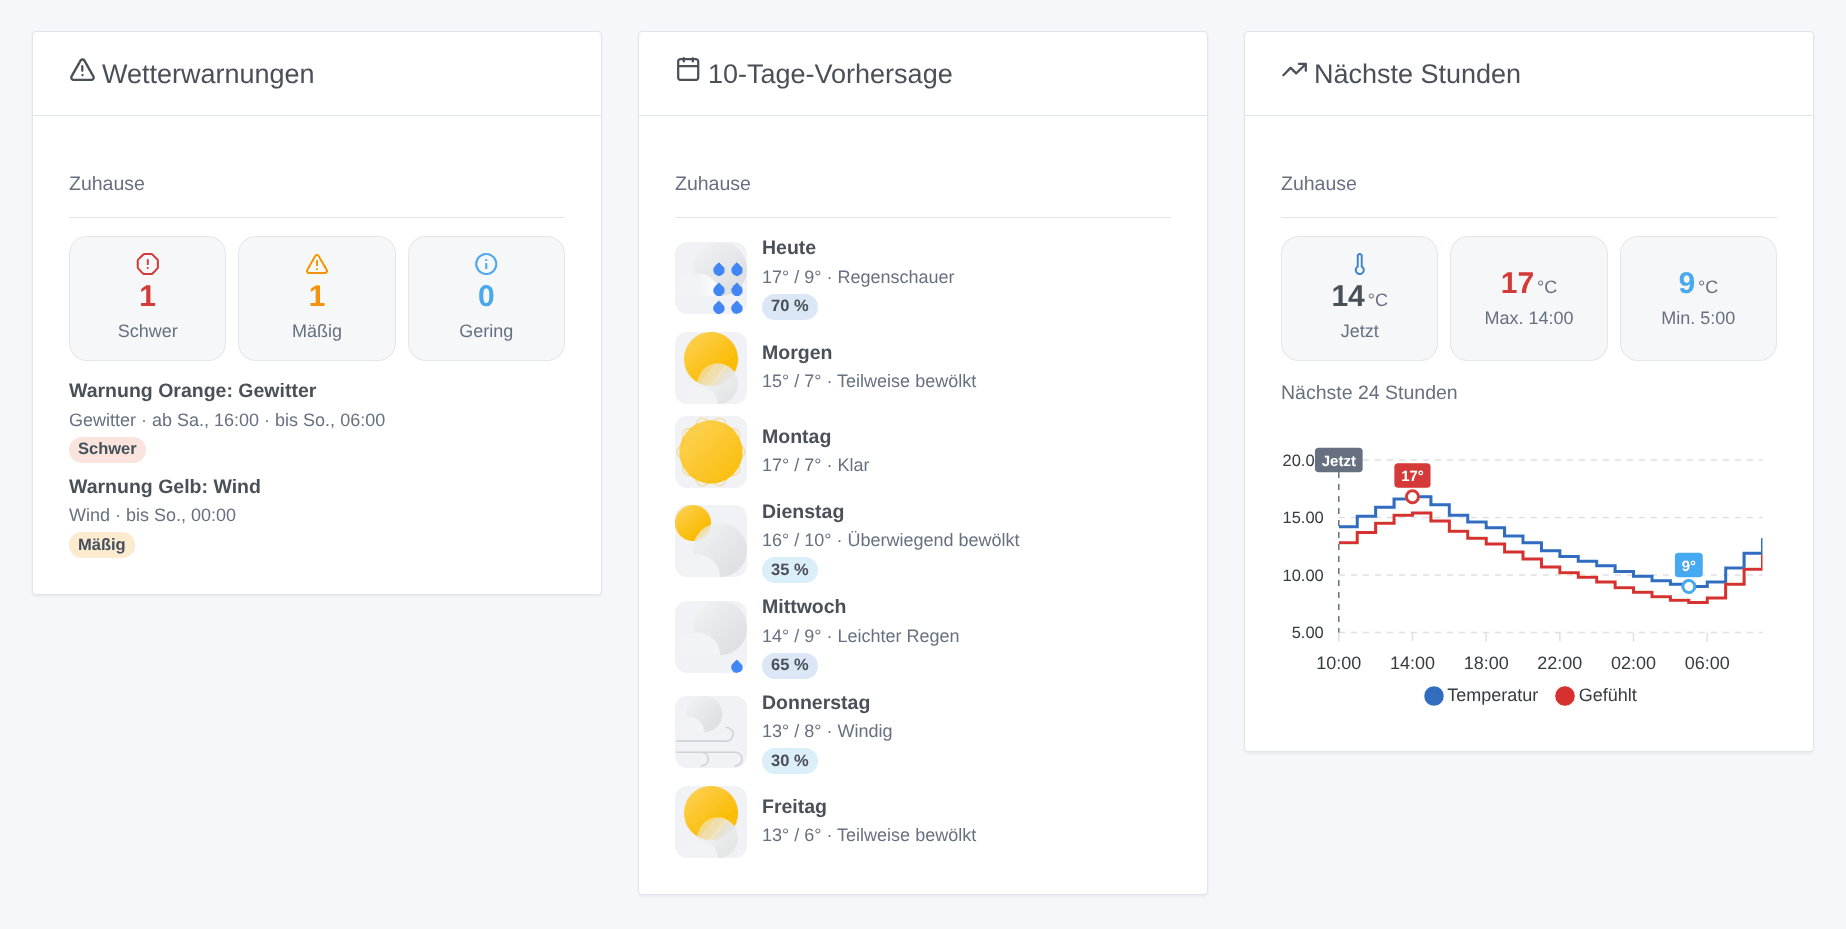Click the rain shower icon for Heute
The height and width of the screenshot is (929, 1846).
[711, 278]
